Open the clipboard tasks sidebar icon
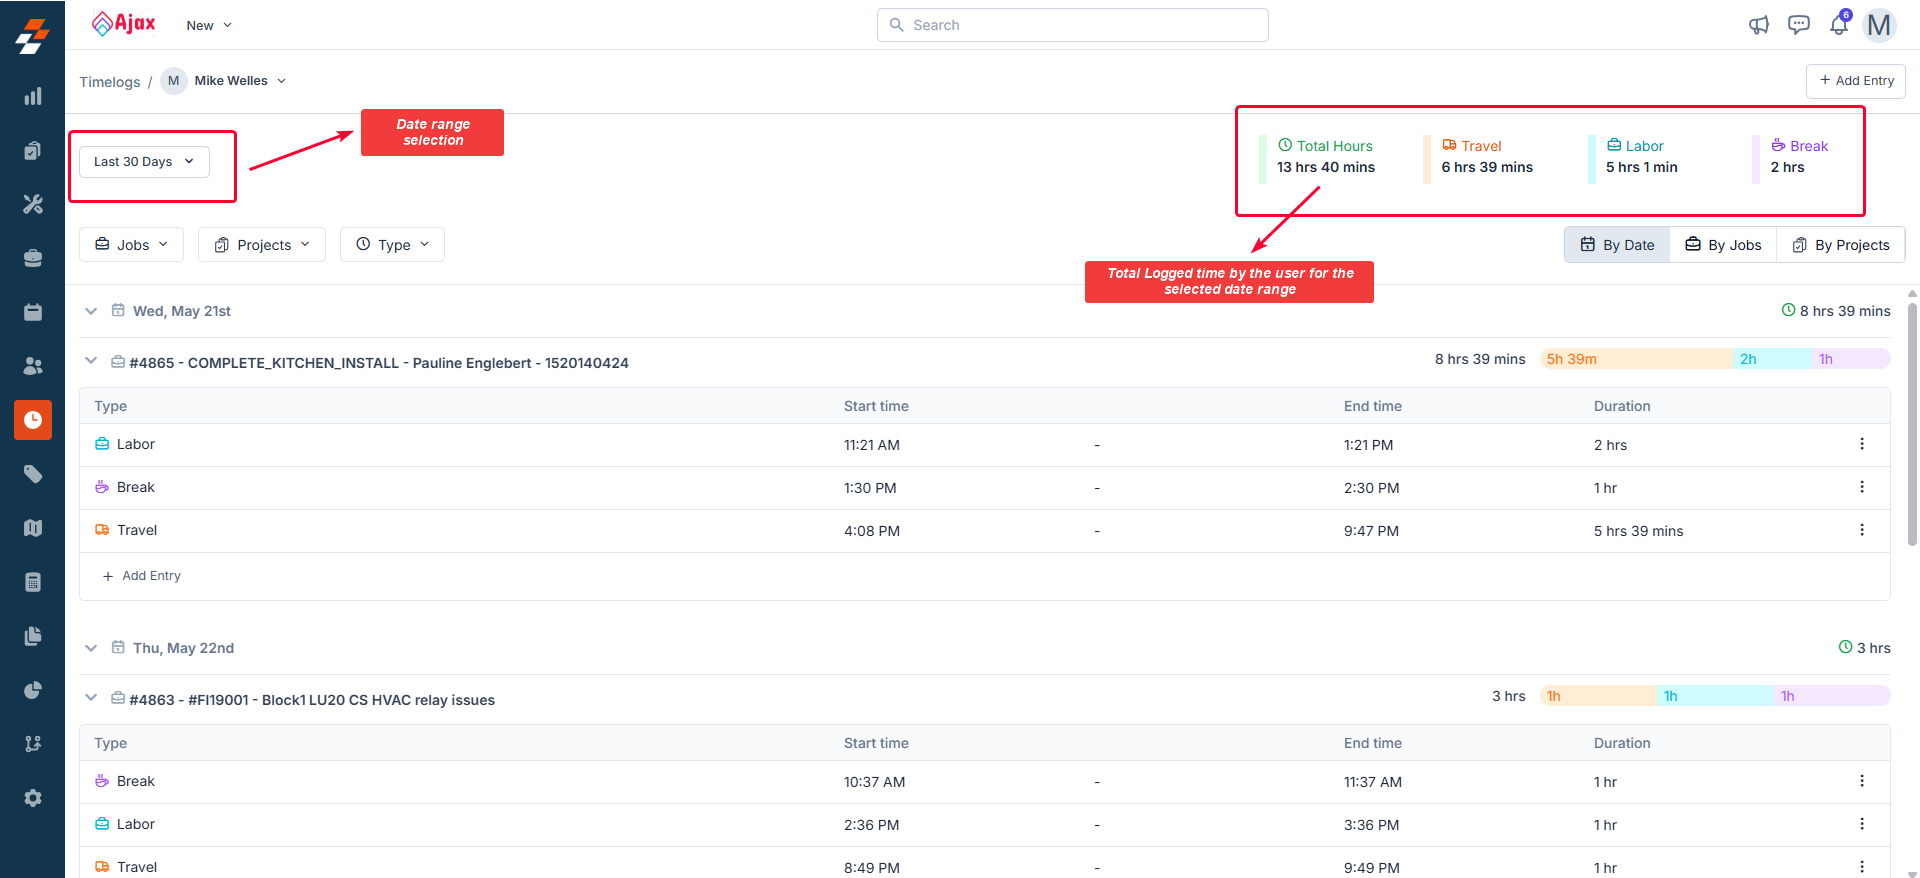Screen dimensions: 1920x878 pos(33,150)
